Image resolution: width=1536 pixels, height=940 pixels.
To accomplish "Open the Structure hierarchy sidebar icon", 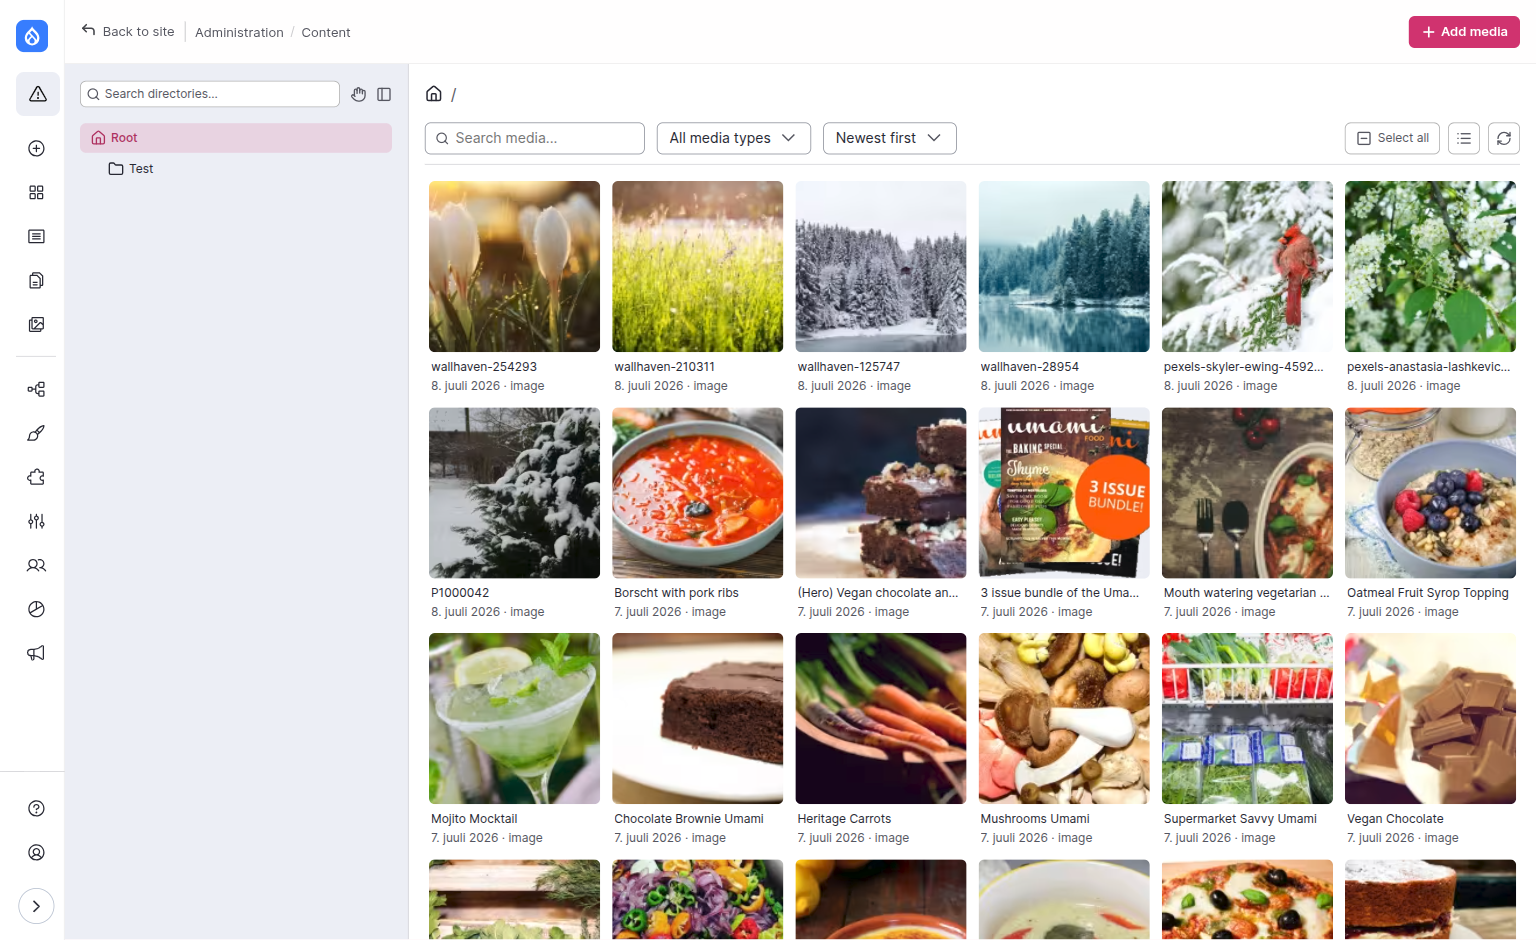I will click(36, 389).
